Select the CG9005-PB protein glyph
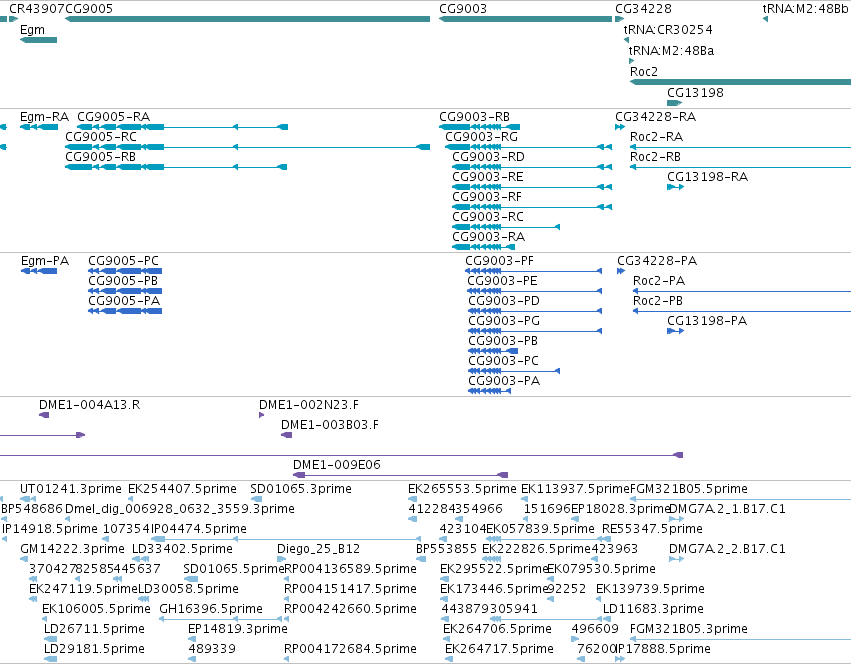This screenshot has height=664, width=851. coord(125,291)
